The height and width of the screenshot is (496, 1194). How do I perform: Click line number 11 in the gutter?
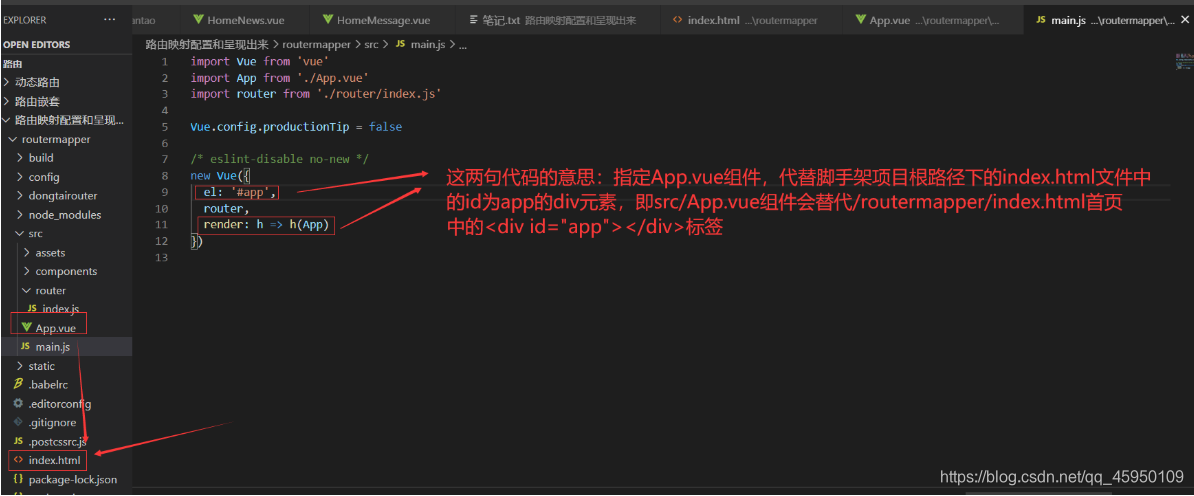pos(161,225)
